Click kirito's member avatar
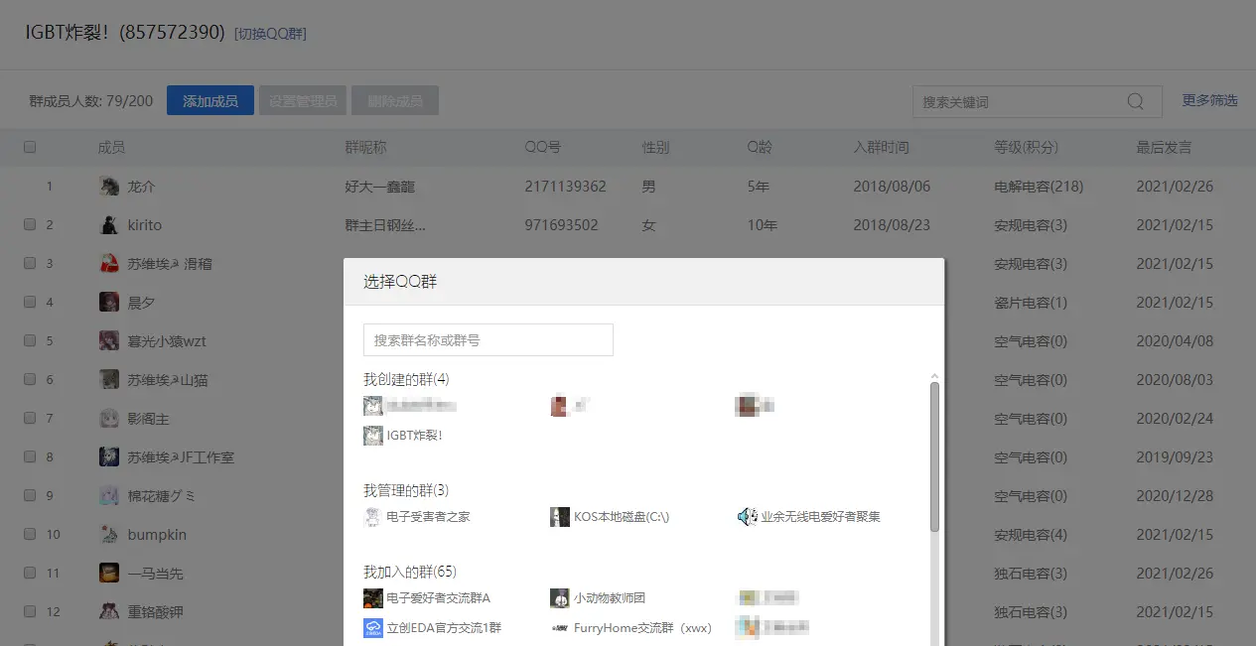 (x=109, y=225)
